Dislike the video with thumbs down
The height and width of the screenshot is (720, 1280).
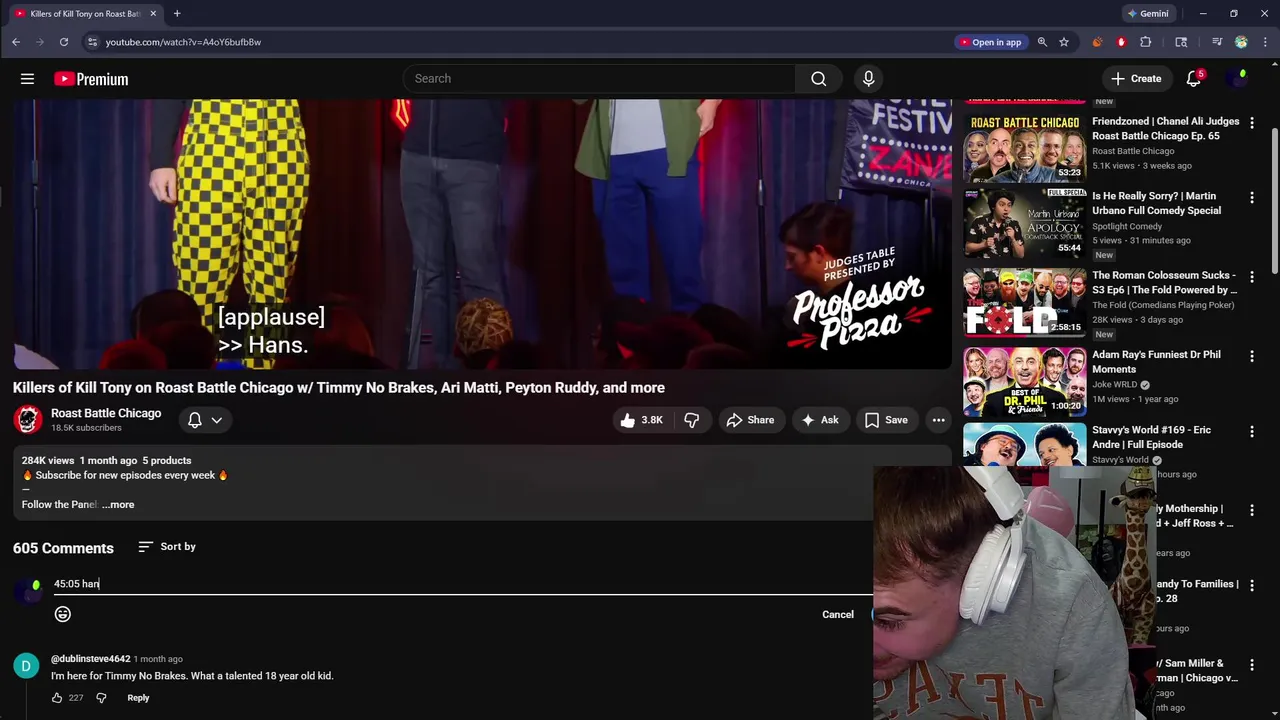pos(691,420)
